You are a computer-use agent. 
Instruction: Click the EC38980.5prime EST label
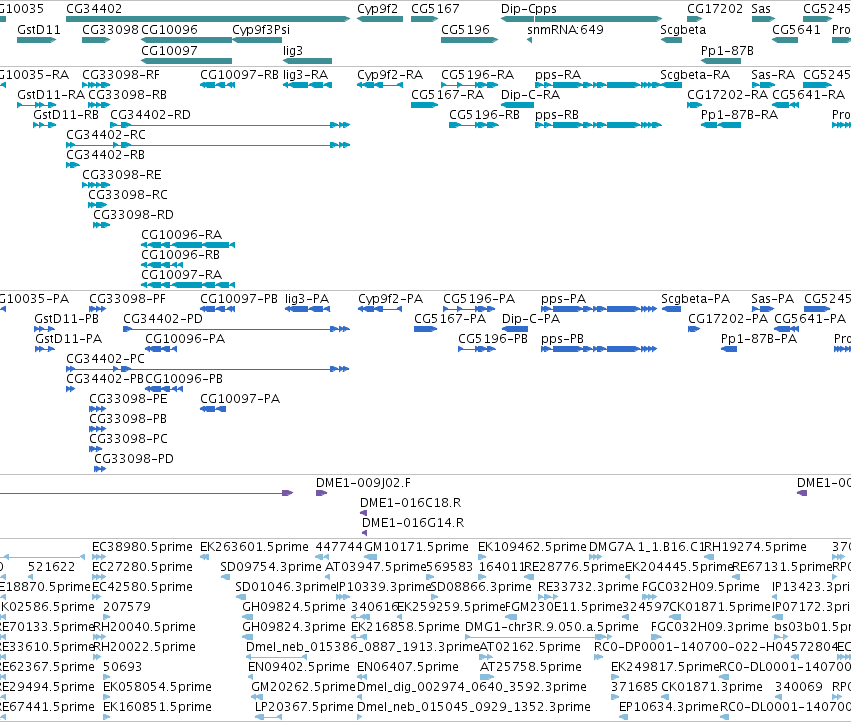point(142,547)
